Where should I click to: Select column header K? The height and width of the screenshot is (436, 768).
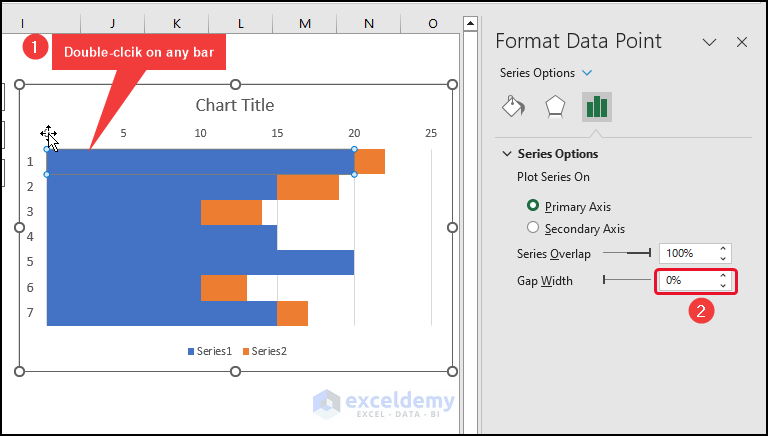point(177,23)
